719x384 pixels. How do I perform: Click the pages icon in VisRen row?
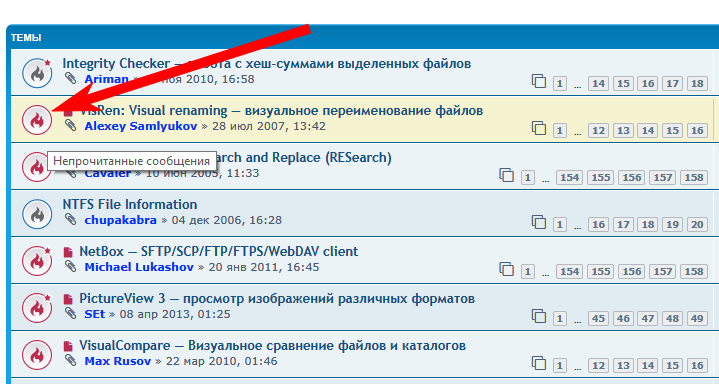point(539,128)
